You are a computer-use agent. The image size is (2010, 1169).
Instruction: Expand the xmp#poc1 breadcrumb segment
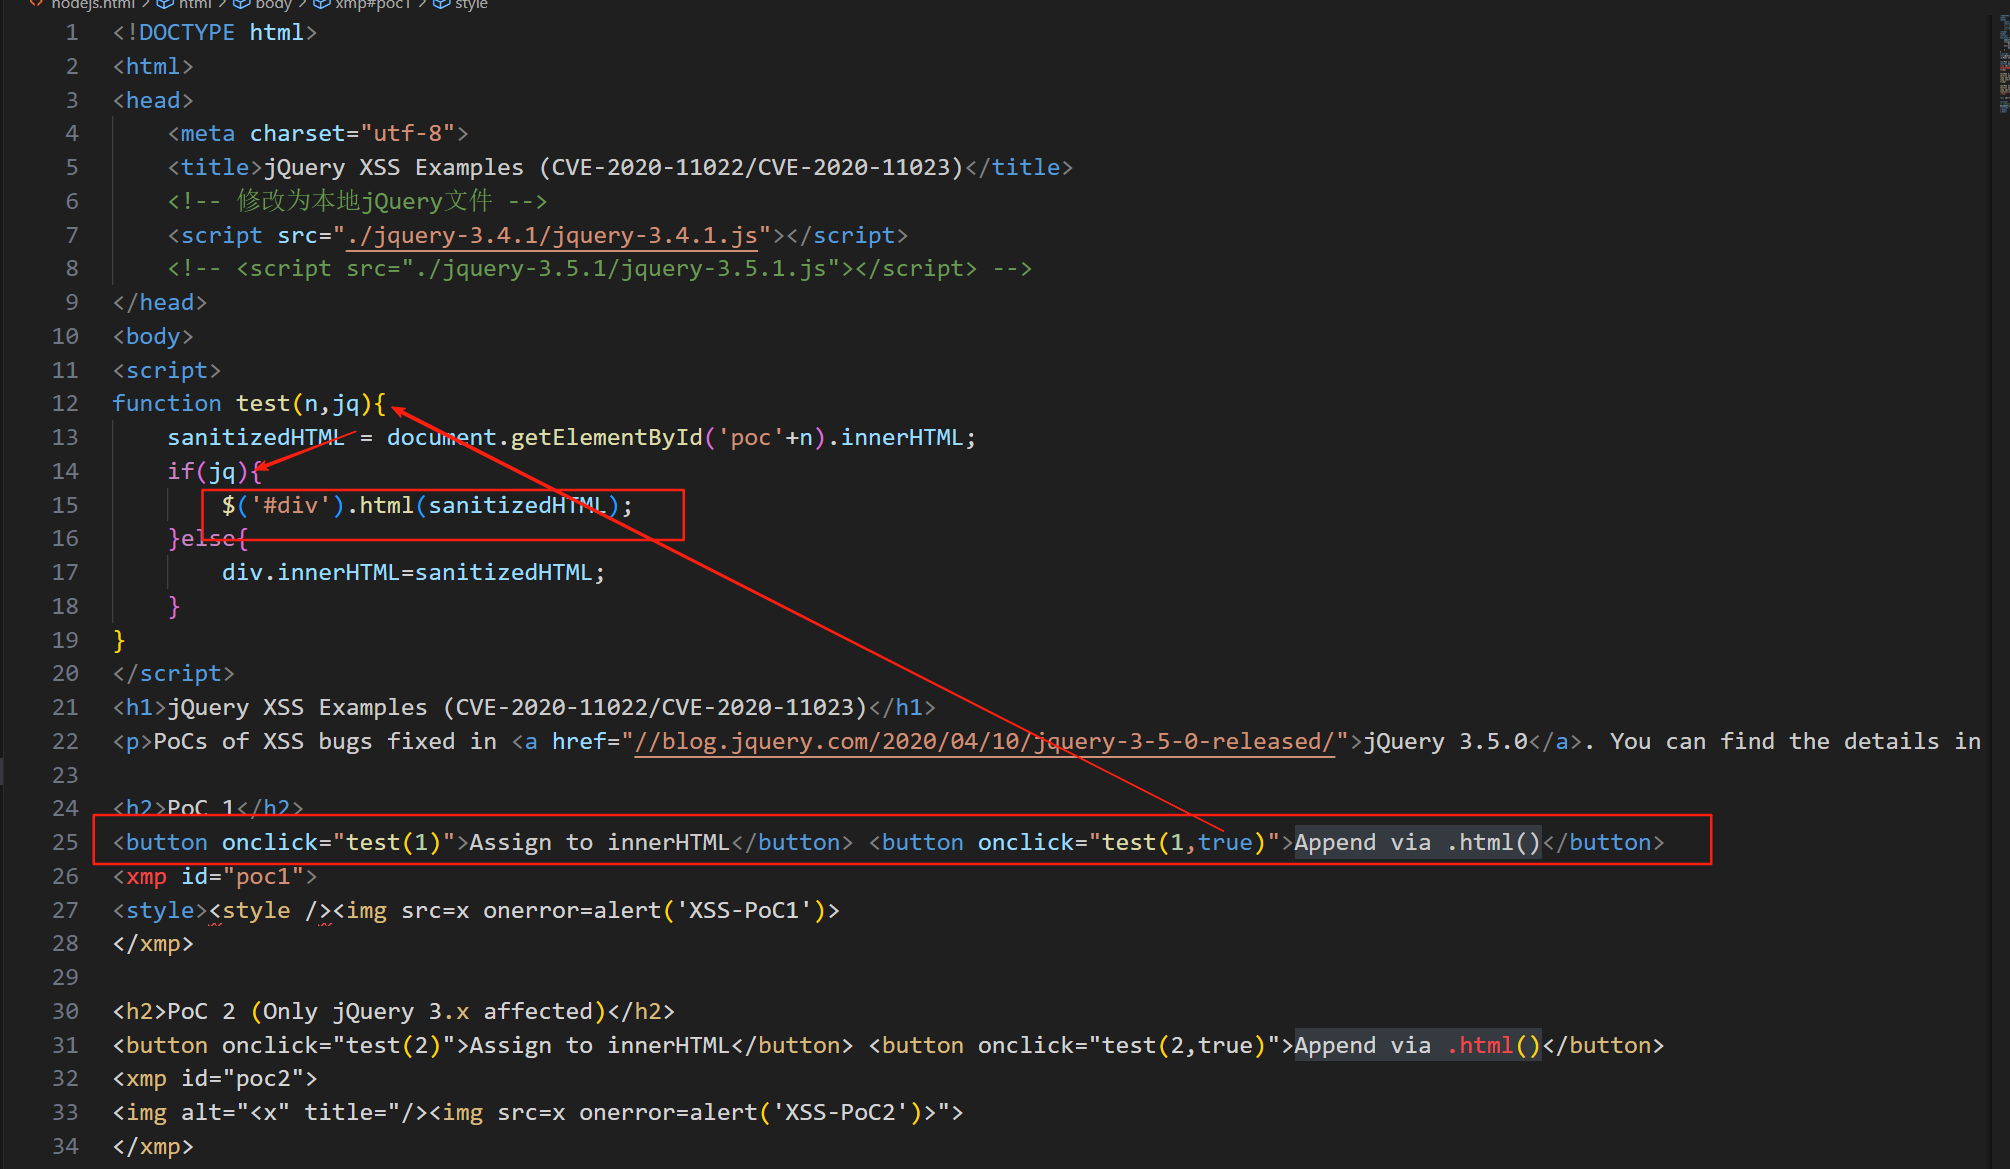[x=373, y=4]
